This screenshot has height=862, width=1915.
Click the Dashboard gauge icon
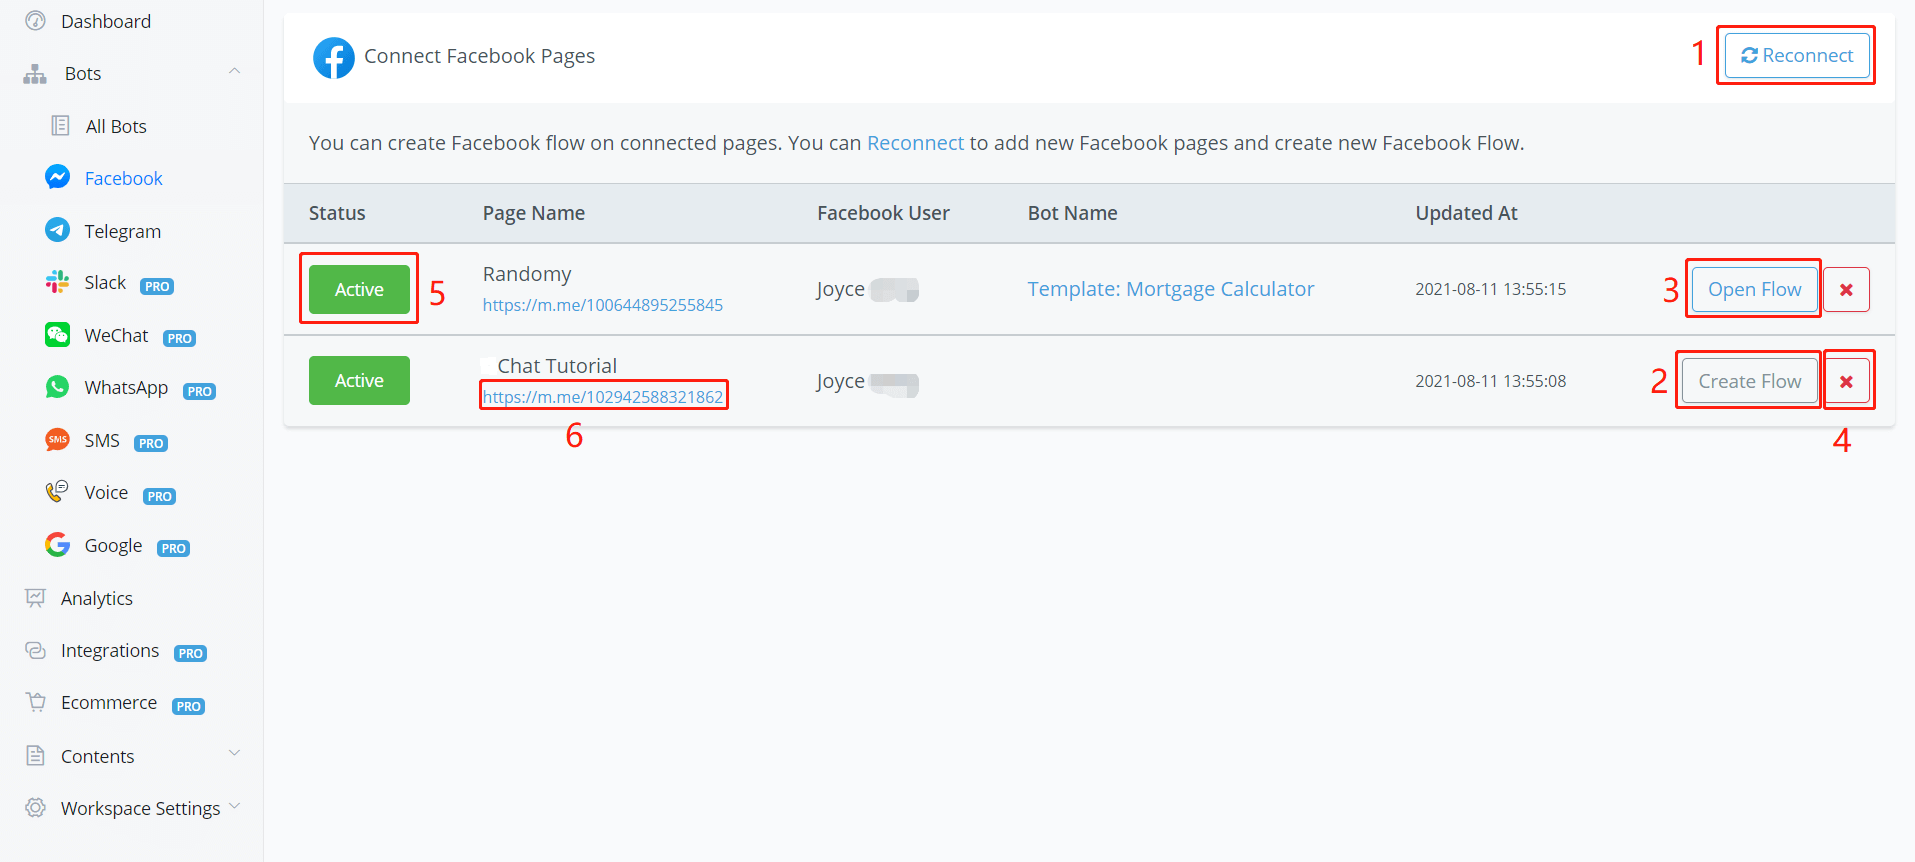point(36,21)
